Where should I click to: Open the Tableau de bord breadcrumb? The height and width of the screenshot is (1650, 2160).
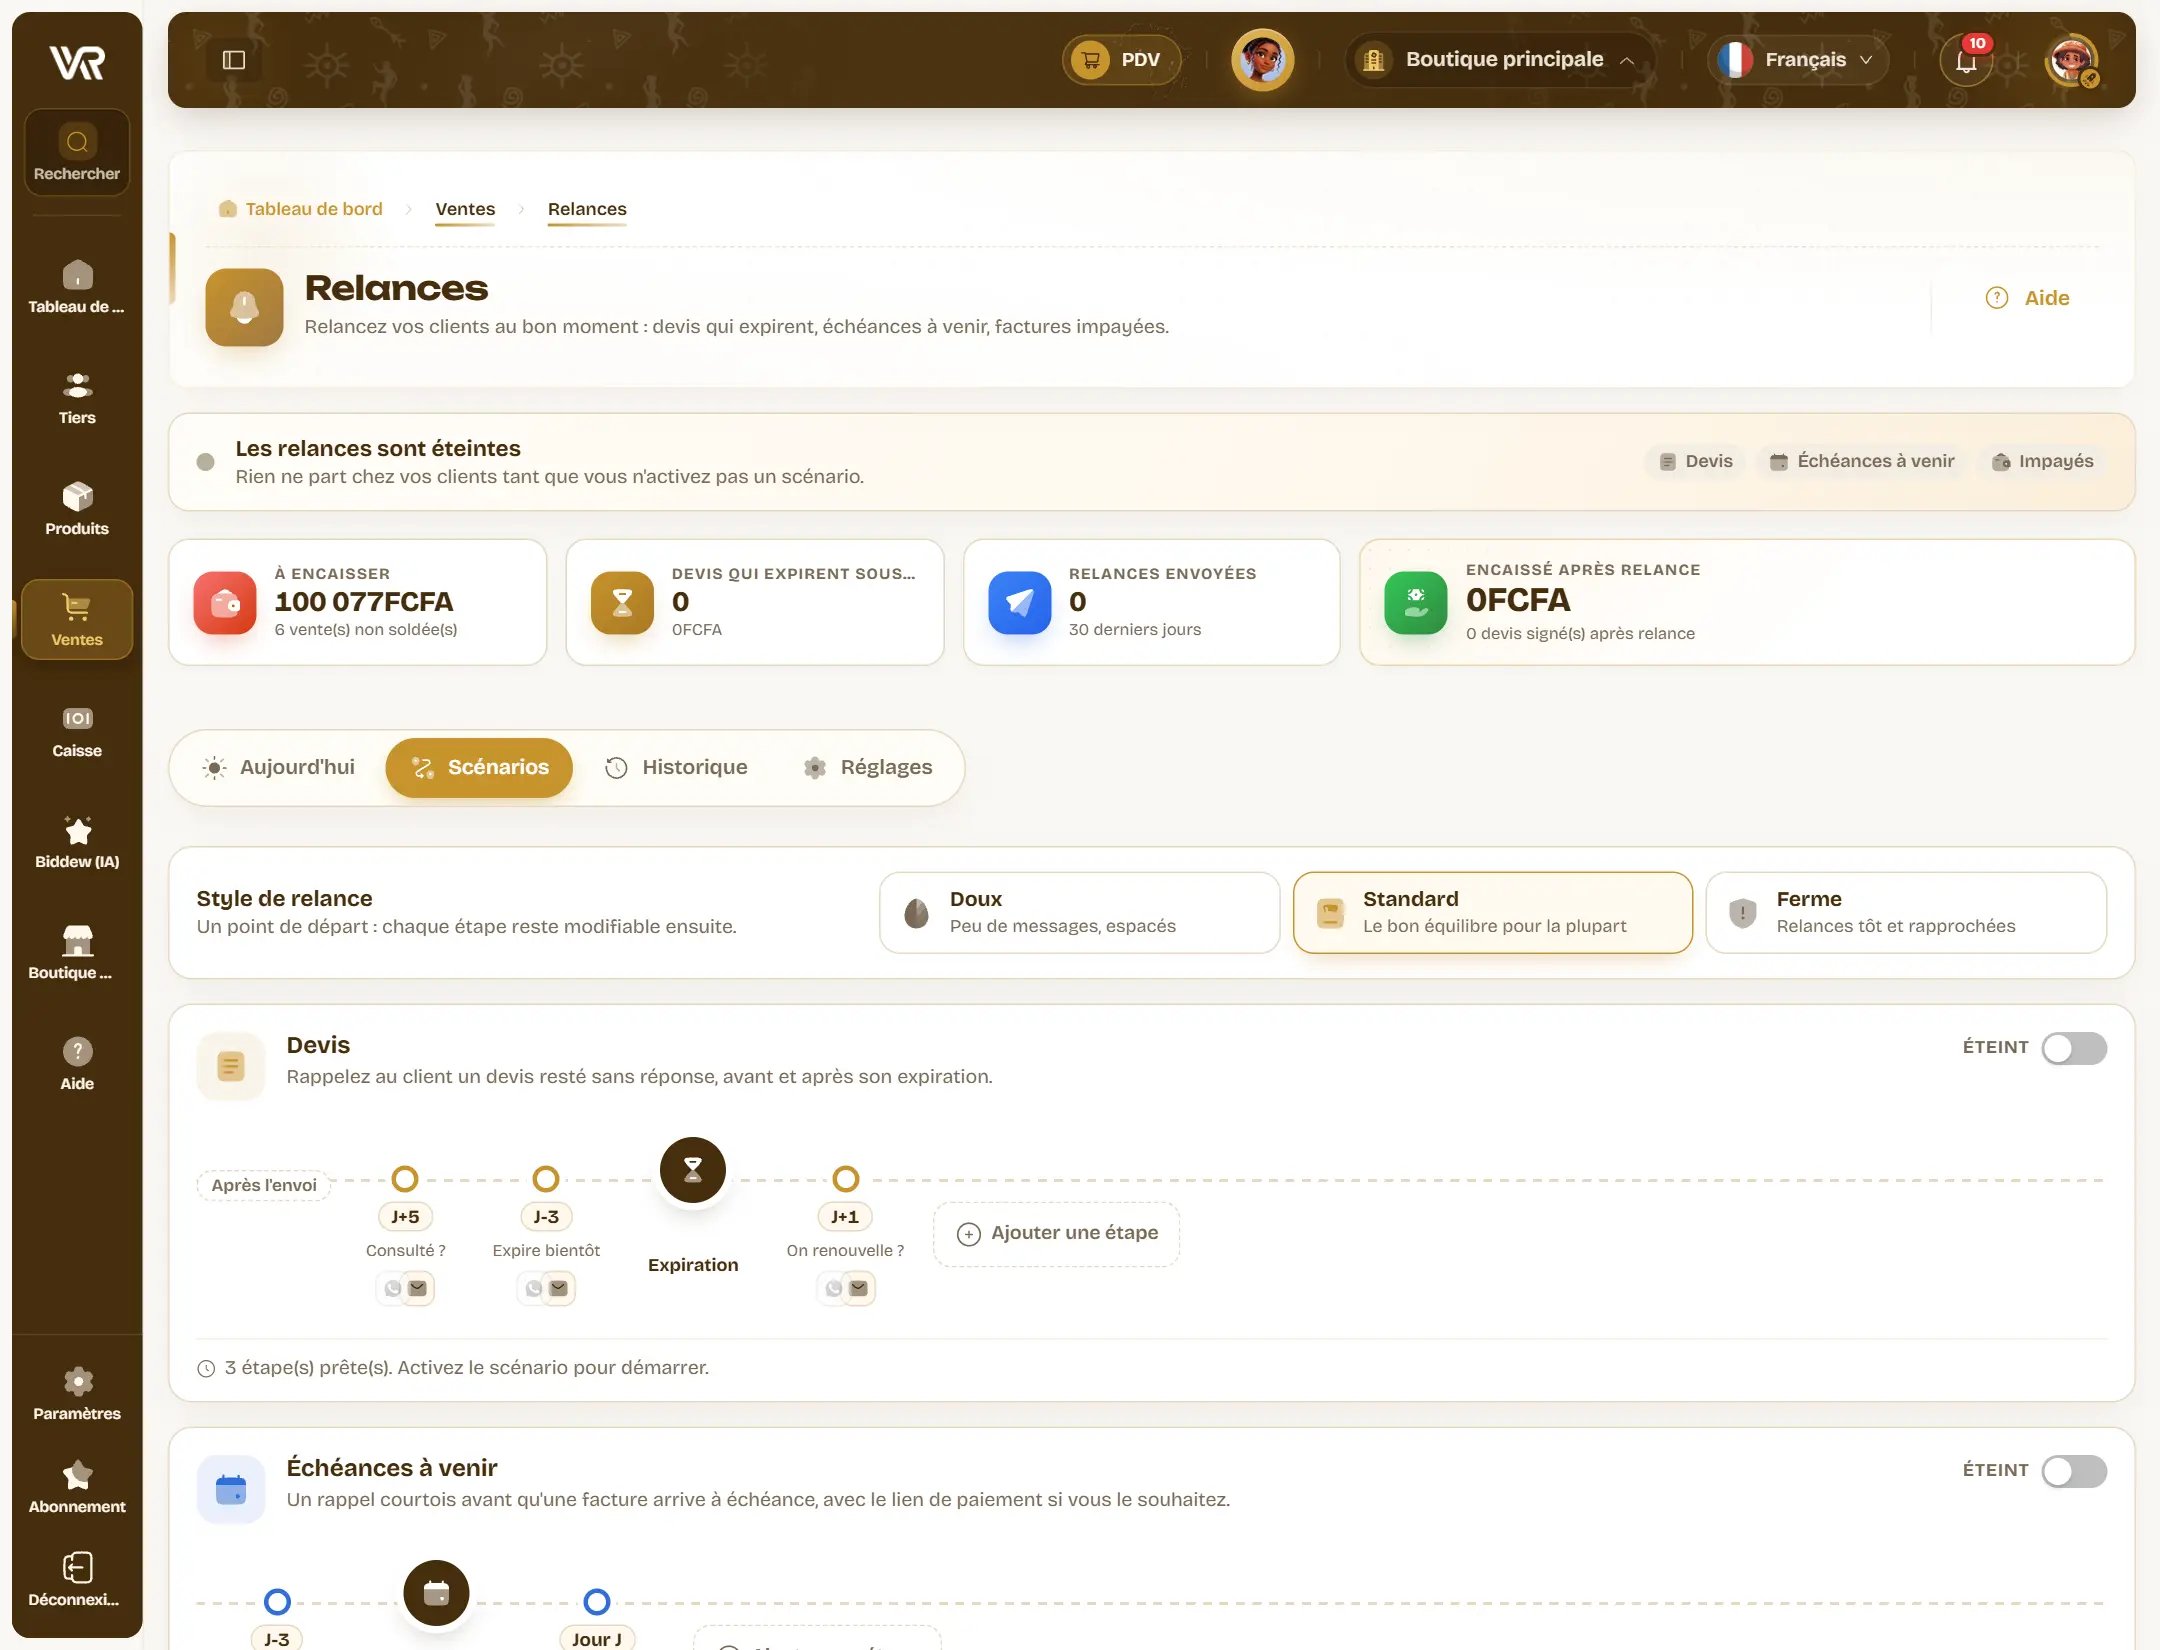coord(300,209)
